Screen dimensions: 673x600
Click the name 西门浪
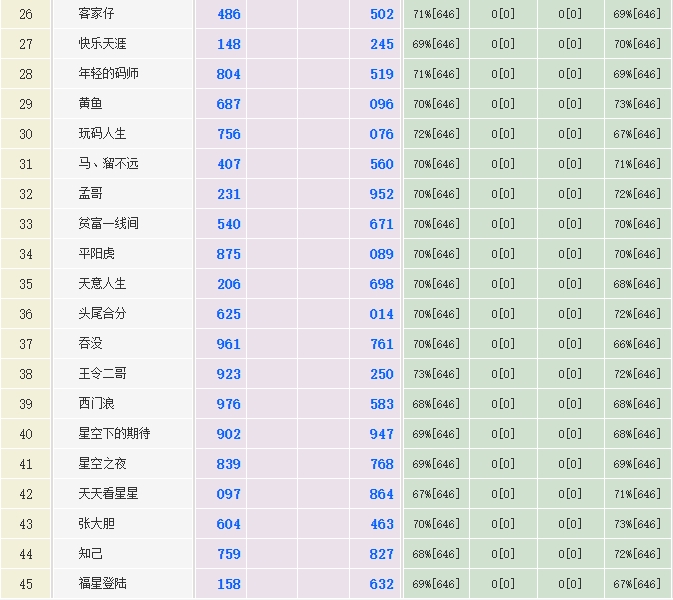(x=96, y=404)
